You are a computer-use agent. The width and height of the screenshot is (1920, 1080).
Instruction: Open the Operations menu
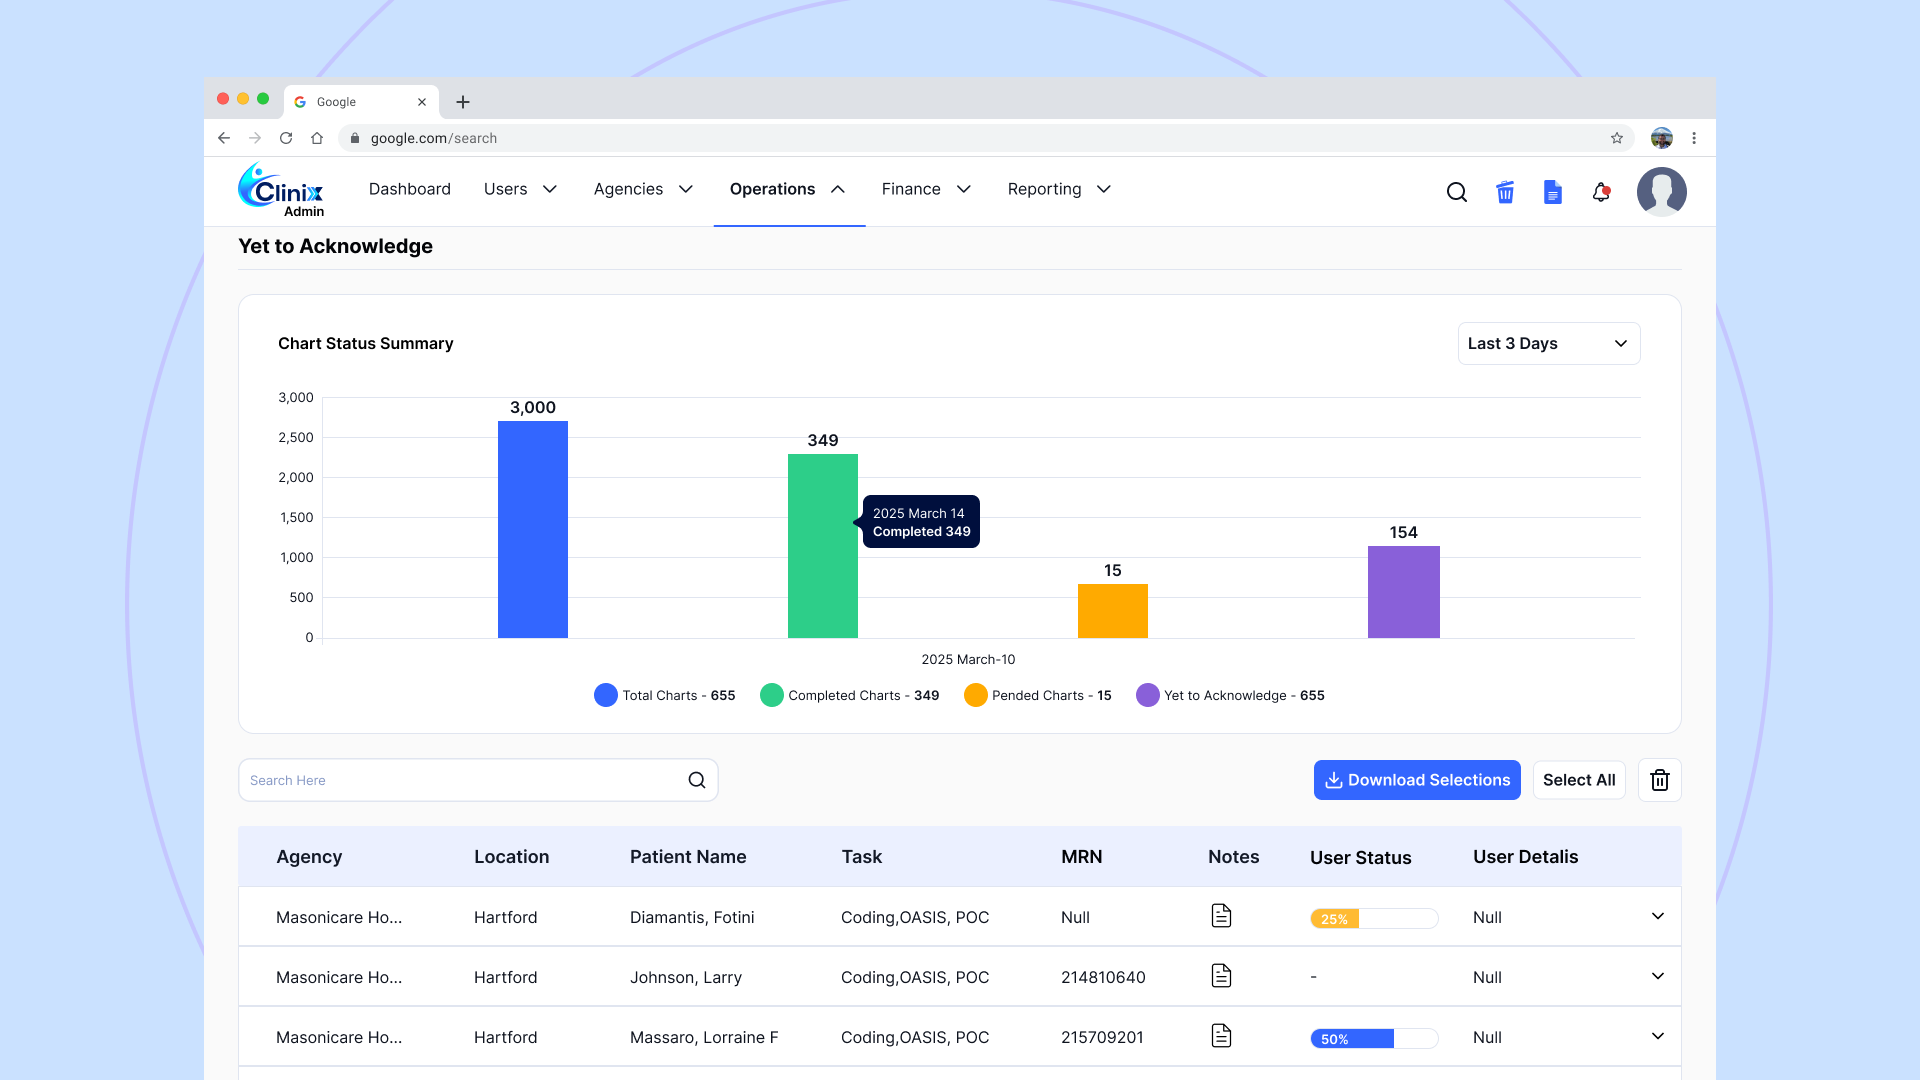point(788,189)
